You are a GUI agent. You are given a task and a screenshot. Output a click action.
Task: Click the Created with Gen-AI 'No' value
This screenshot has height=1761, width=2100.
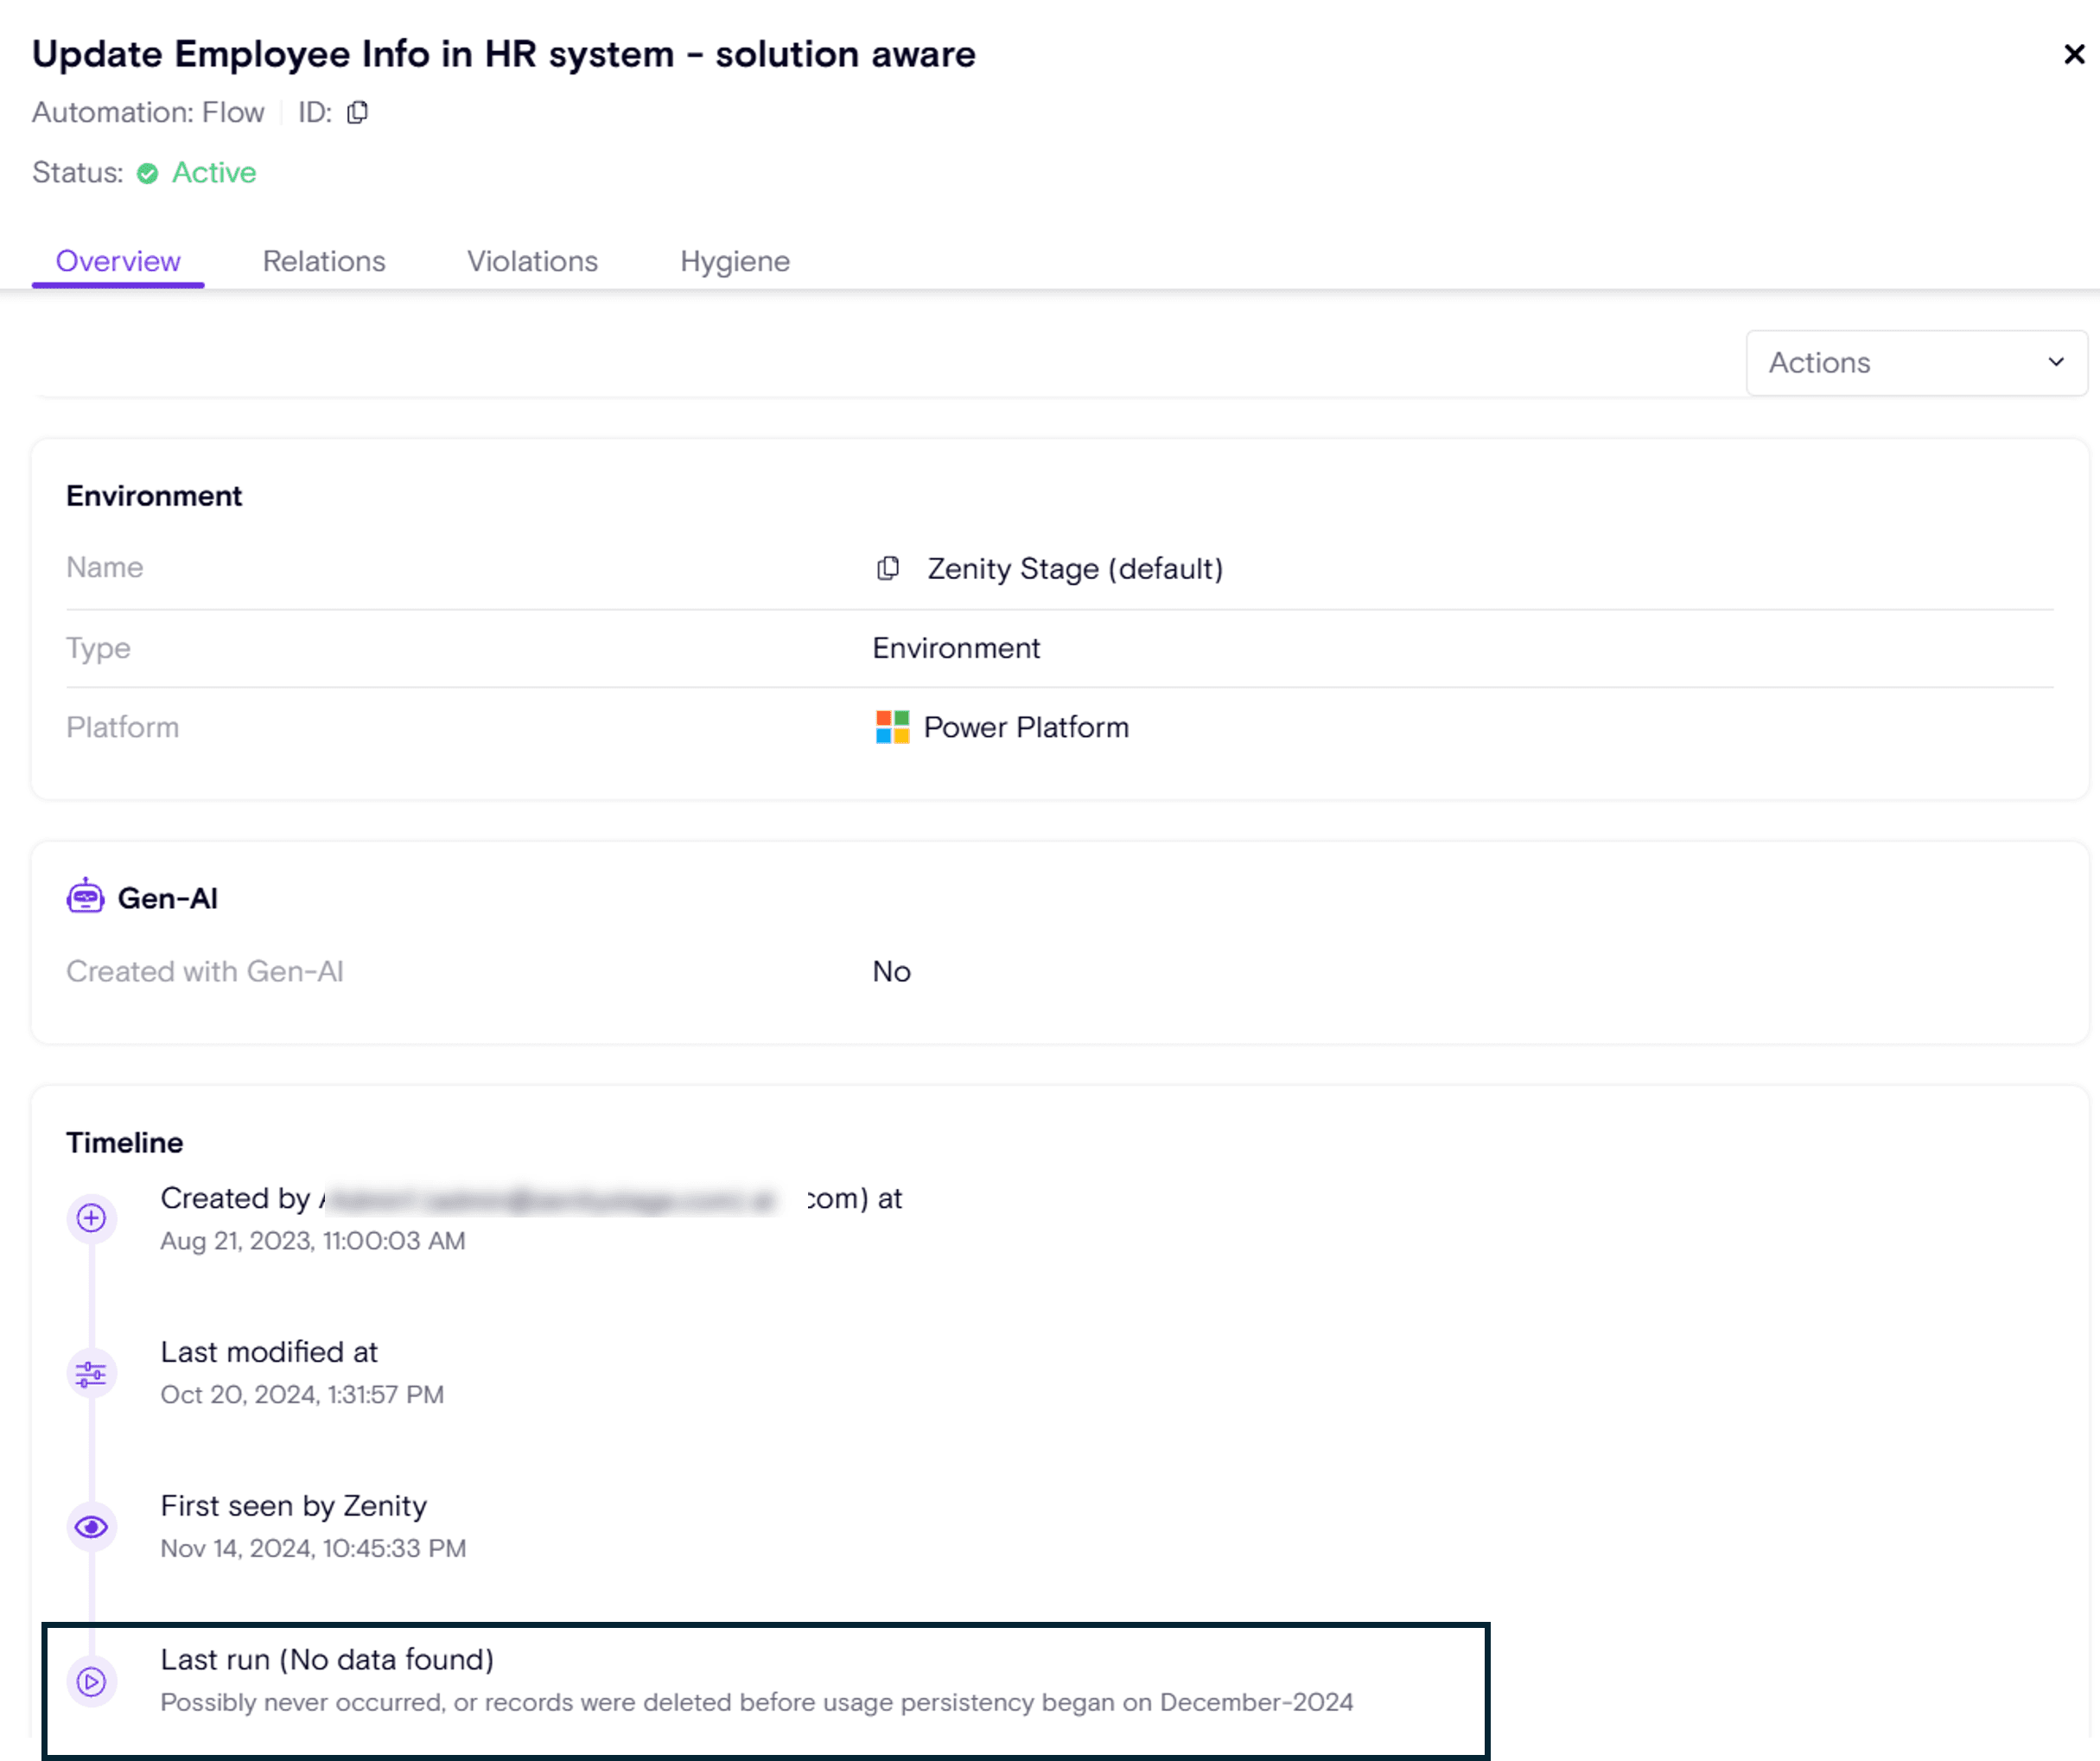tap(891, 971)
